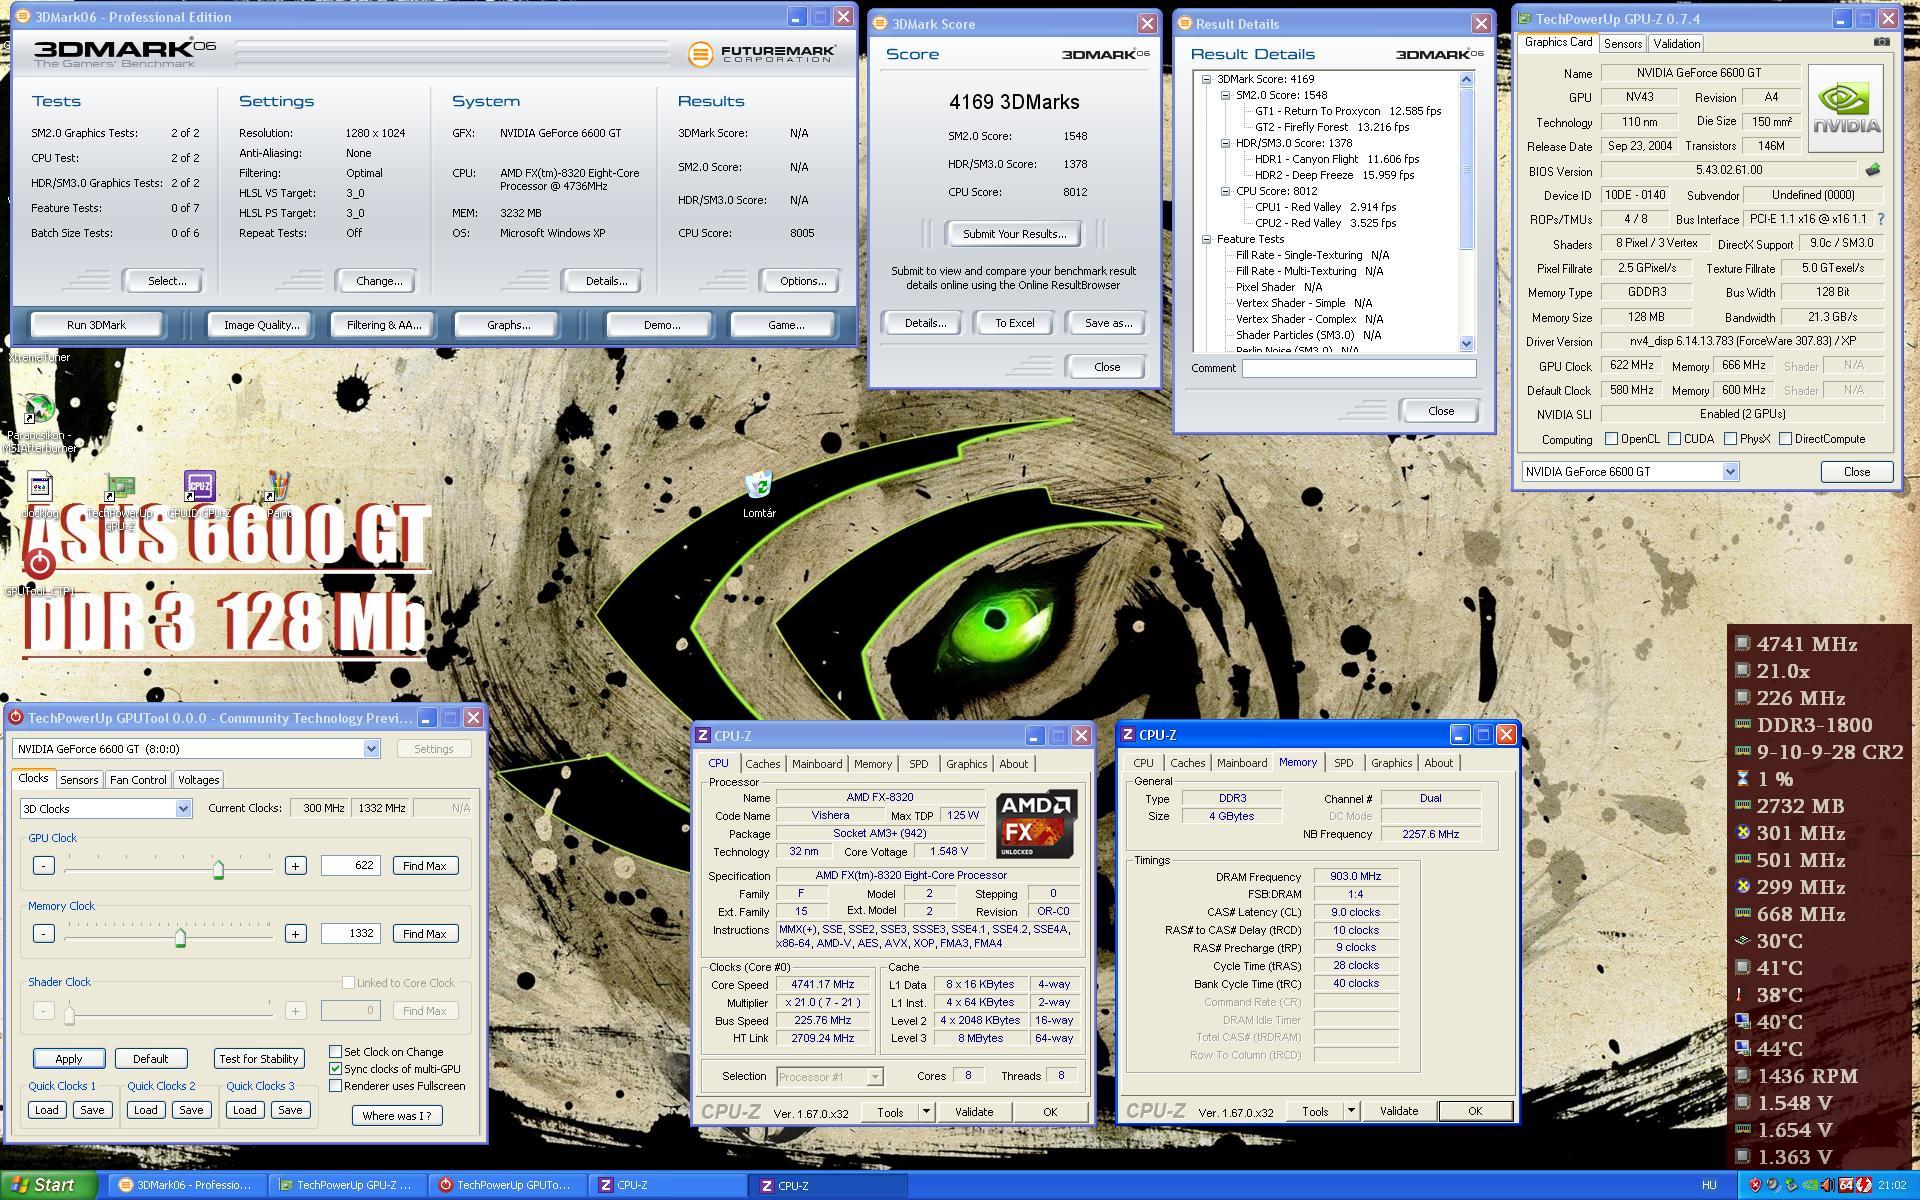The width and height of the screenshot is (1920, 1200).
Task: Open the GPUTool_CTP1 desktop icon
Action: [40, 565]
